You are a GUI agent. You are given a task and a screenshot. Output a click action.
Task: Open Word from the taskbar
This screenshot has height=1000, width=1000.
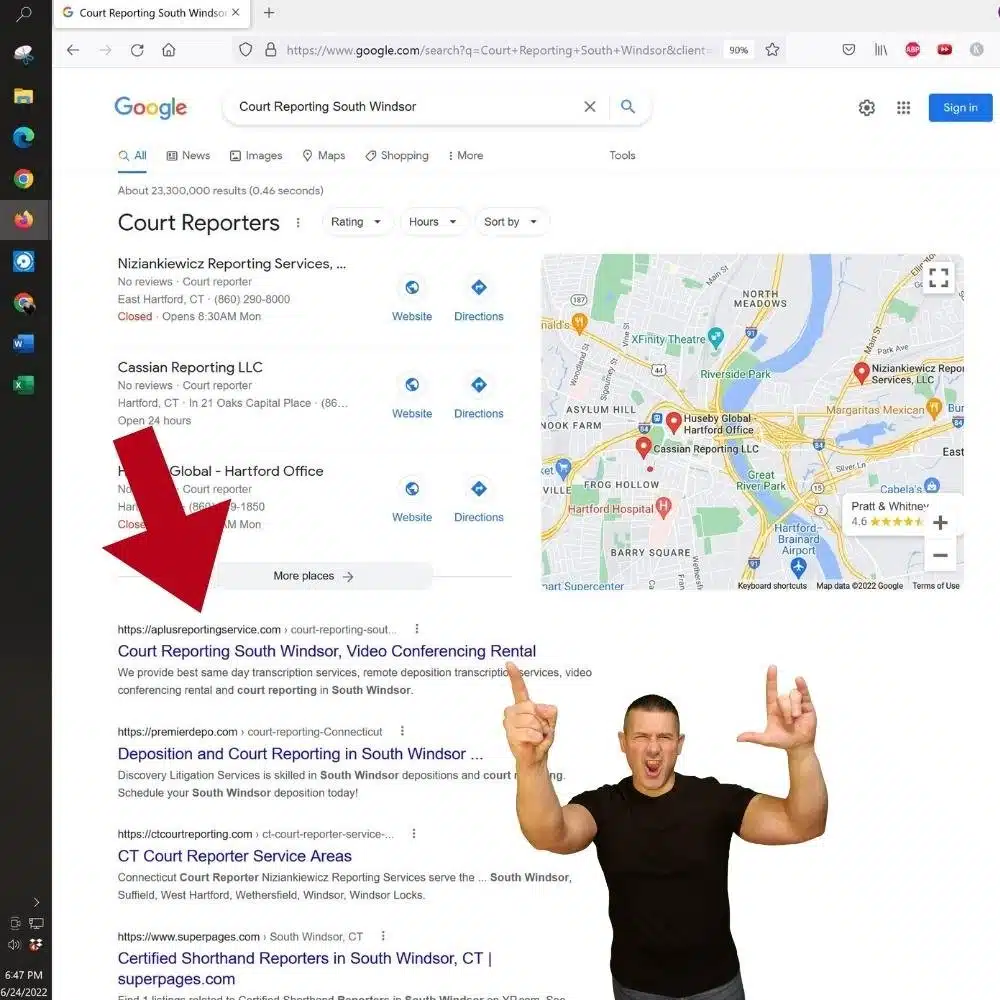tap(24, 344)
